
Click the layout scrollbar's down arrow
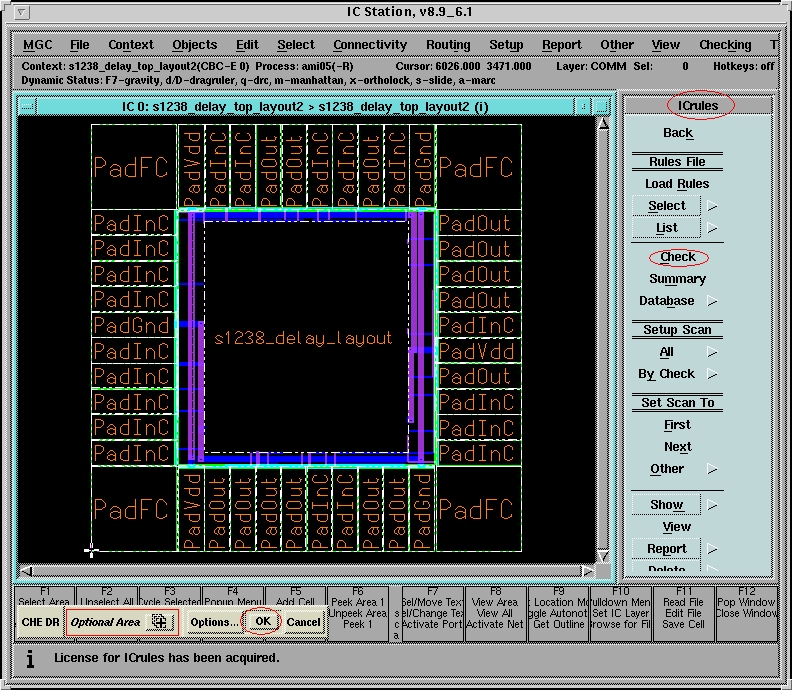pos(602,556)
